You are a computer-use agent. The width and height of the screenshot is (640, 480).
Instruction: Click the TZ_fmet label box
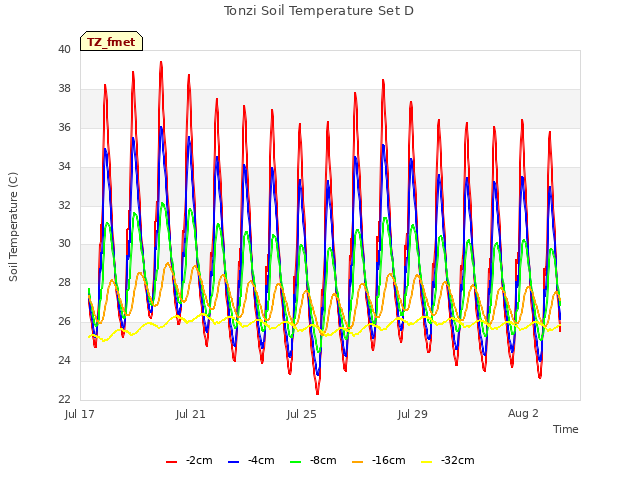pyautogui.click(x=111, y=42)
